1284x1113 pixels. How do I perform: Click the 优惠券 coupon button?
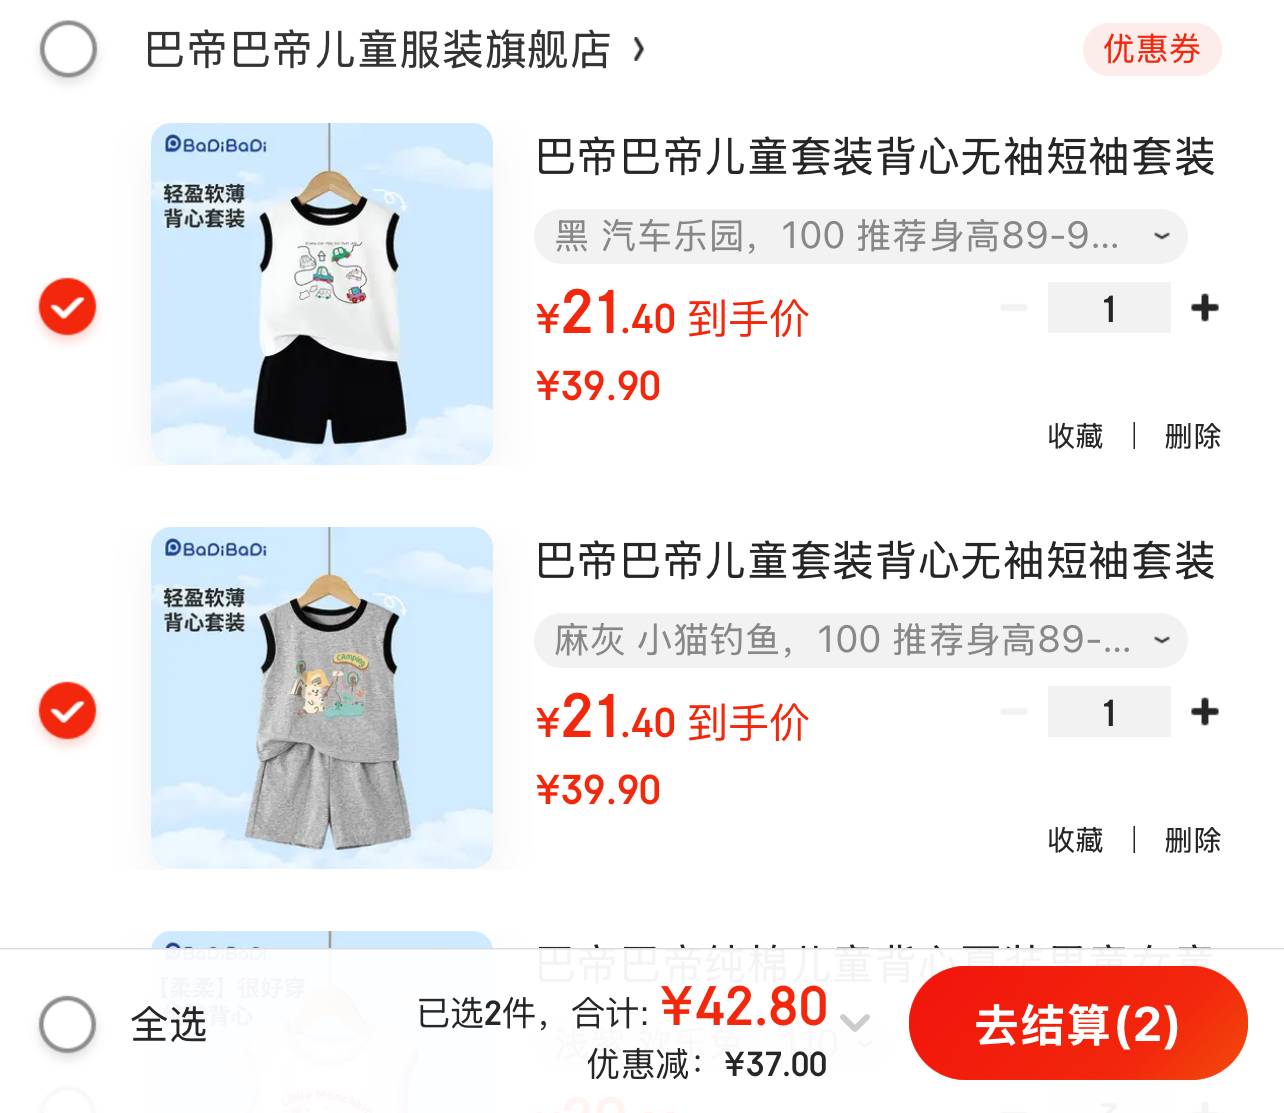click(1152, 49)
